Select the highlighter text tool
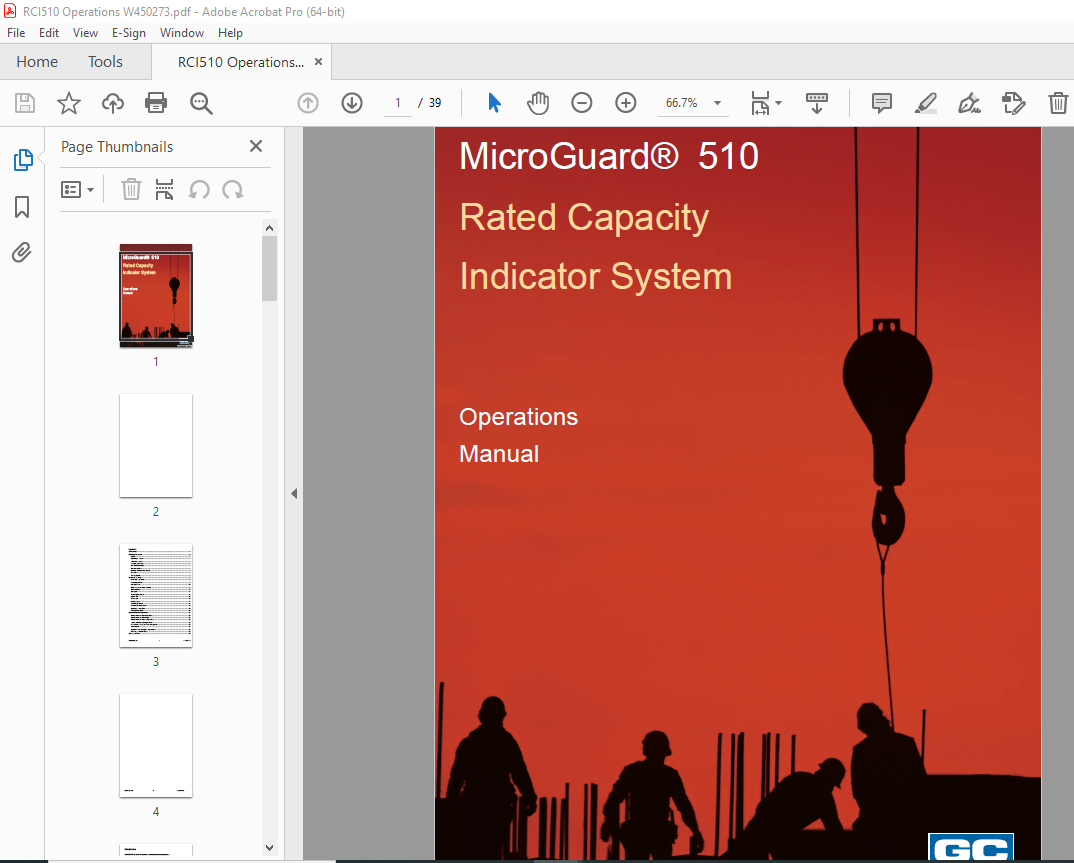This screenshot has height=863, width=1074. coord(925,103)
